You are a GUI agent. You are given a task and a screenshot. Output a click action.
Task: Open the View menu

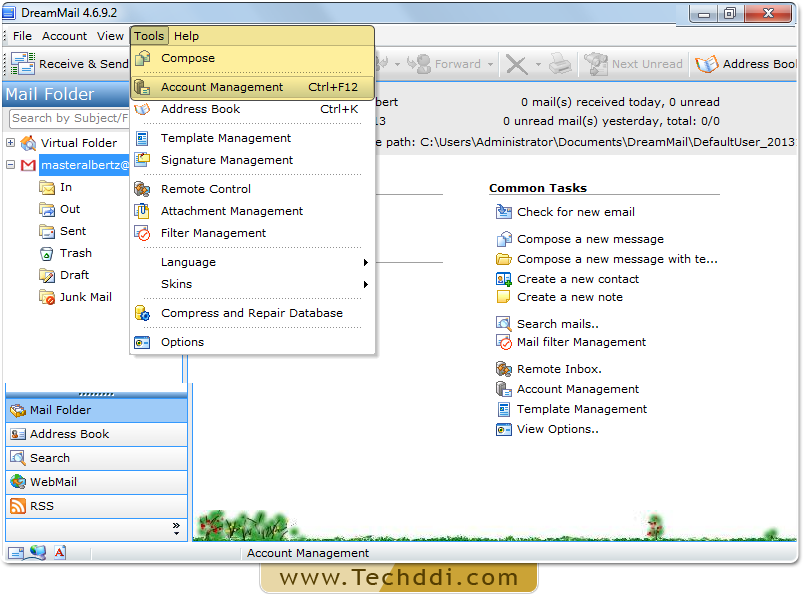click(110, 36)
